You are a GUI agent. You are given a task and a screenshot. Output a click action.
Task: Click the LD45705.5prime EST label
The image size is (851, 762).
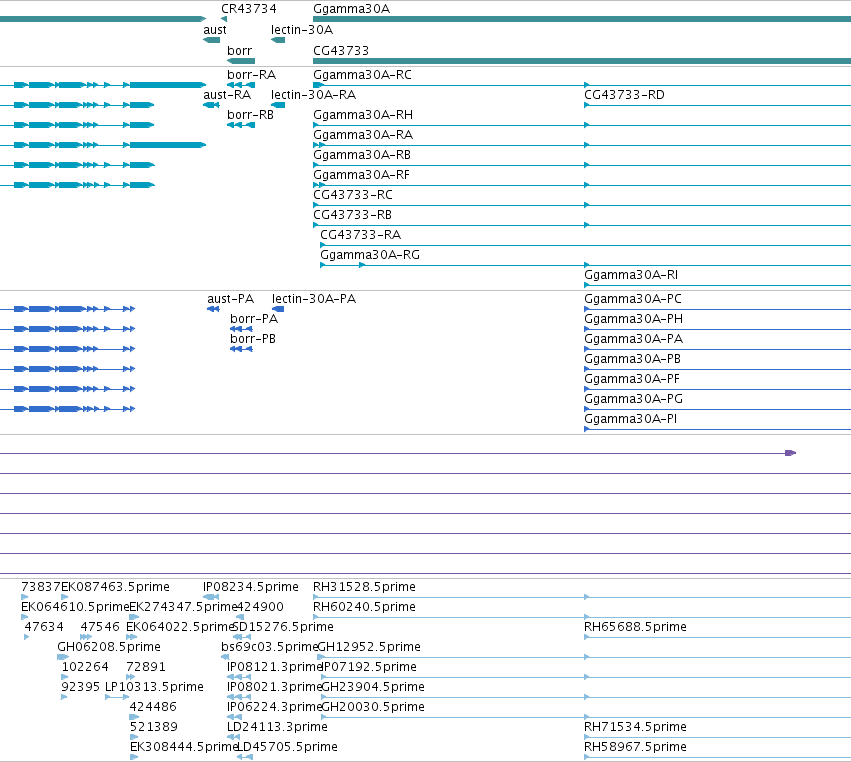(x=287, y=747)
